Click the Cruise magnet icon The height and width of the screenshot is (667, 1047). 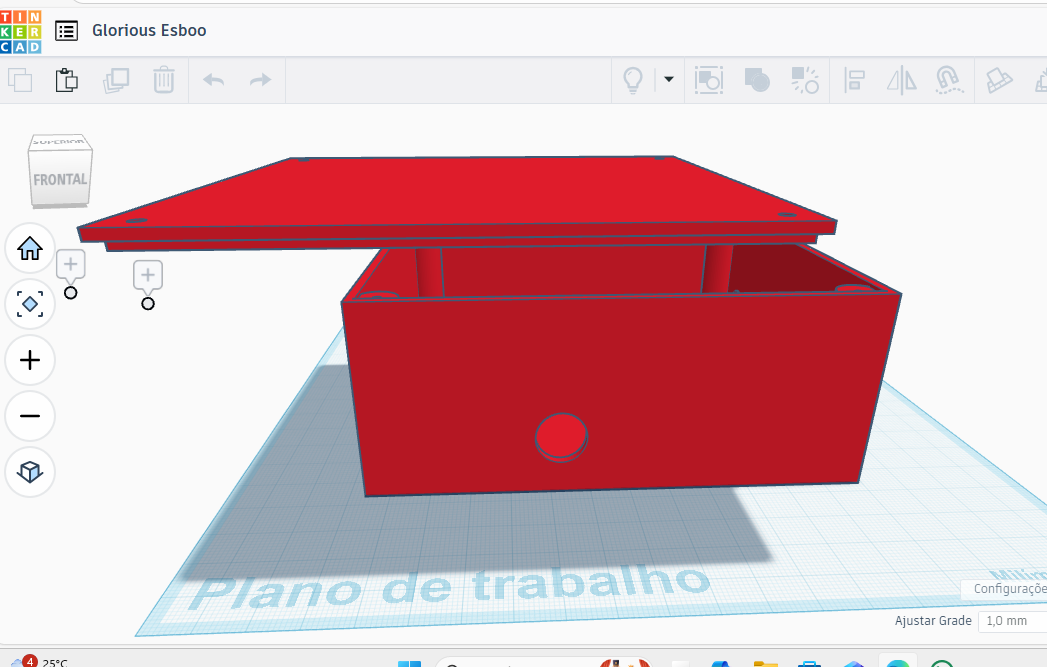[x=949, y=80]
